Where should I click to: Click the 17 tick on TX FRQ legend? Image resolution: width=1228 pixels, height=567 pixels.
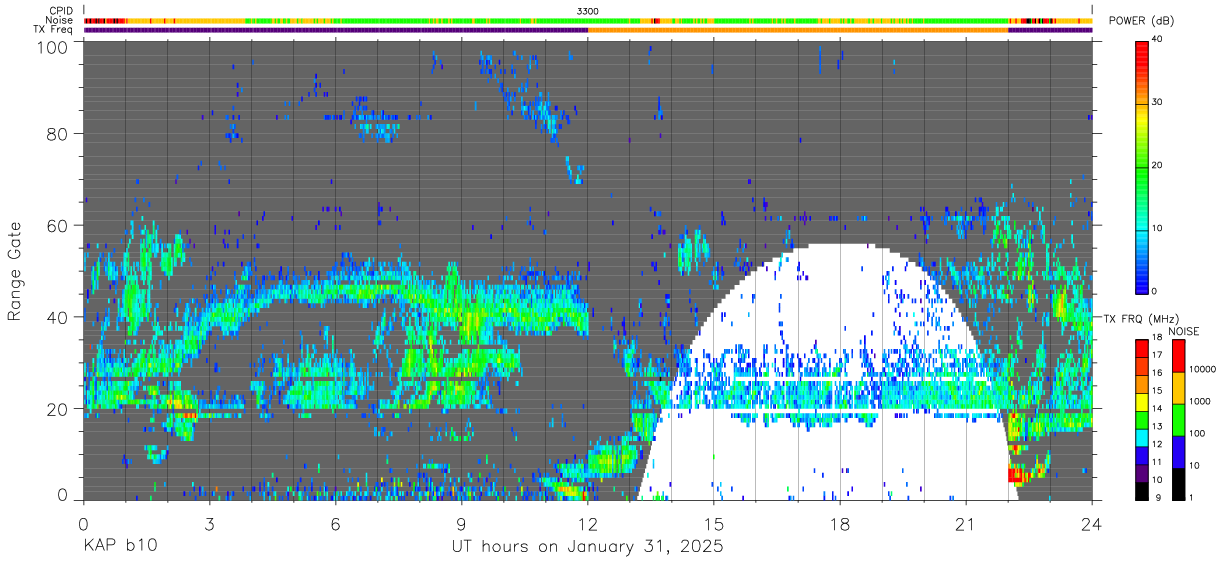coord(1157,355)
